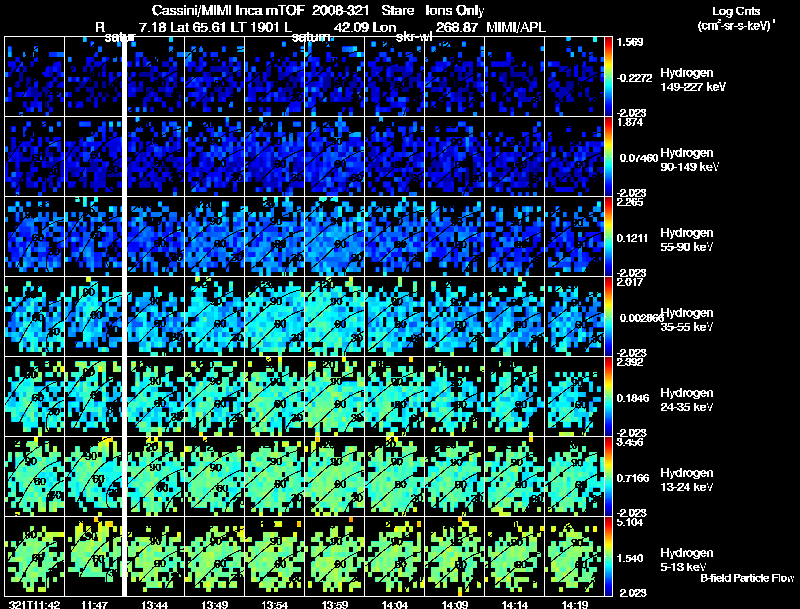Click the MIMI/APL text in header
Image resolution: width=800 pixels, height=609 pixels.
click(x=516, y=27)
